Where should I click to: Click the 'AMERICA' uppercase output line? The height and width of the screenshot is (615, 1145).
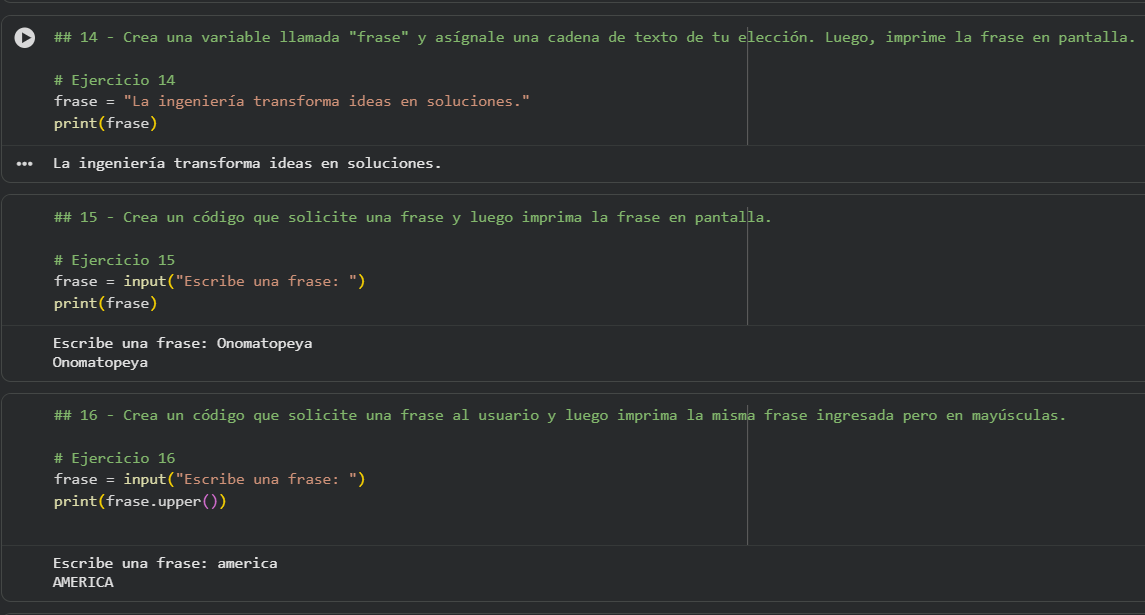(83, 581)
